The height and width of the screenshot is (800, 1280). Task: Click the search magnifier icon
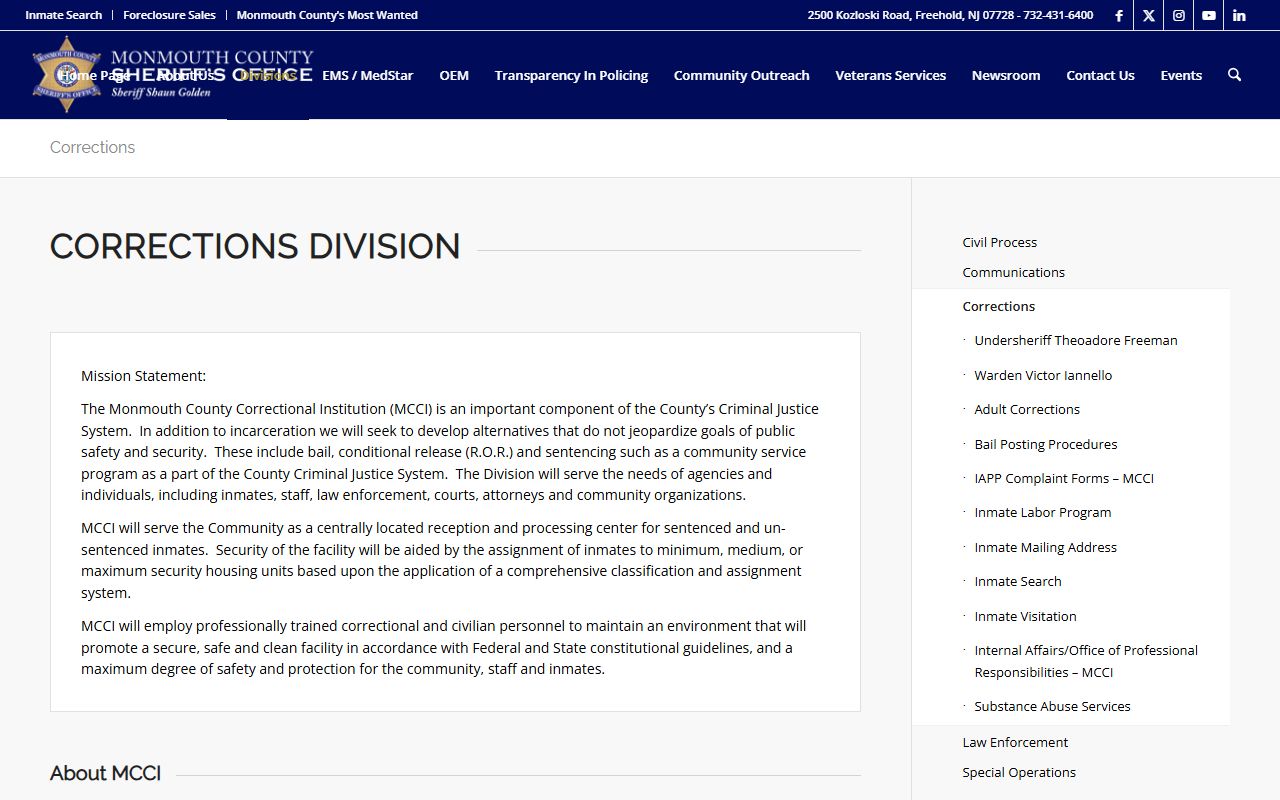(1234, 75)
